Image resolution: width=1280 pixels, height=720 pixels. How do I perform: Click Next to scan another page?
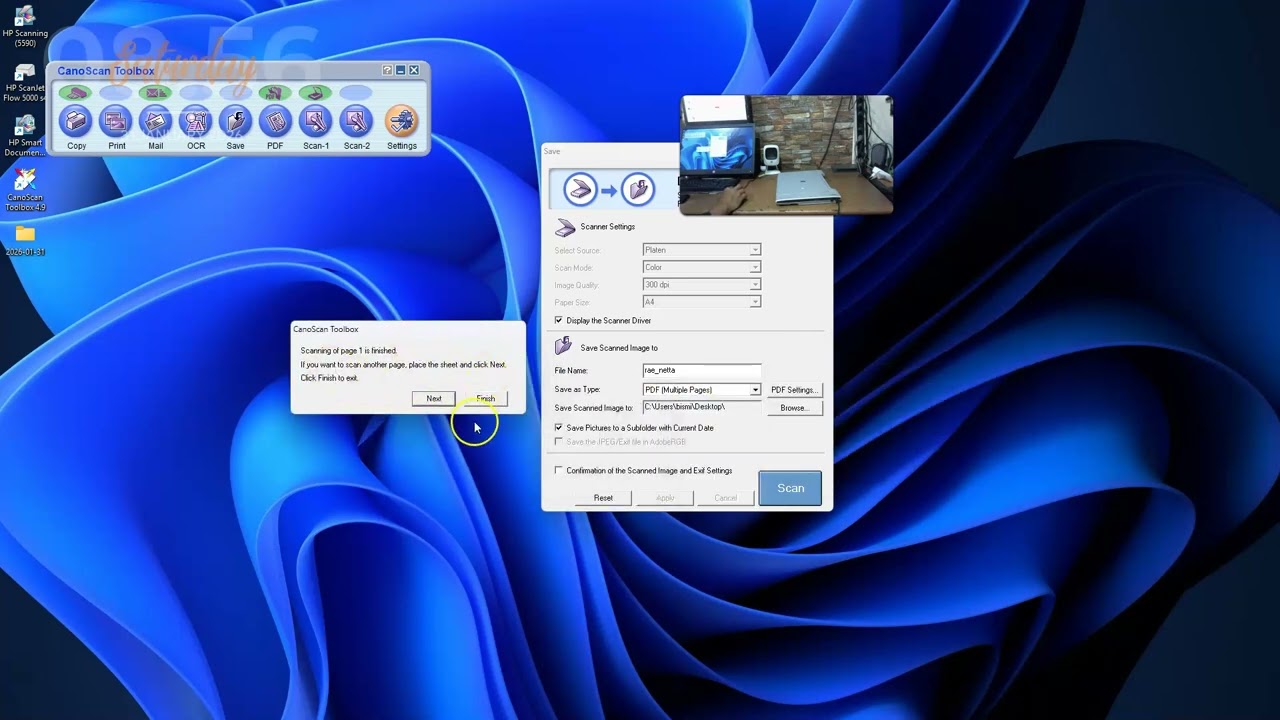[434, 399]
